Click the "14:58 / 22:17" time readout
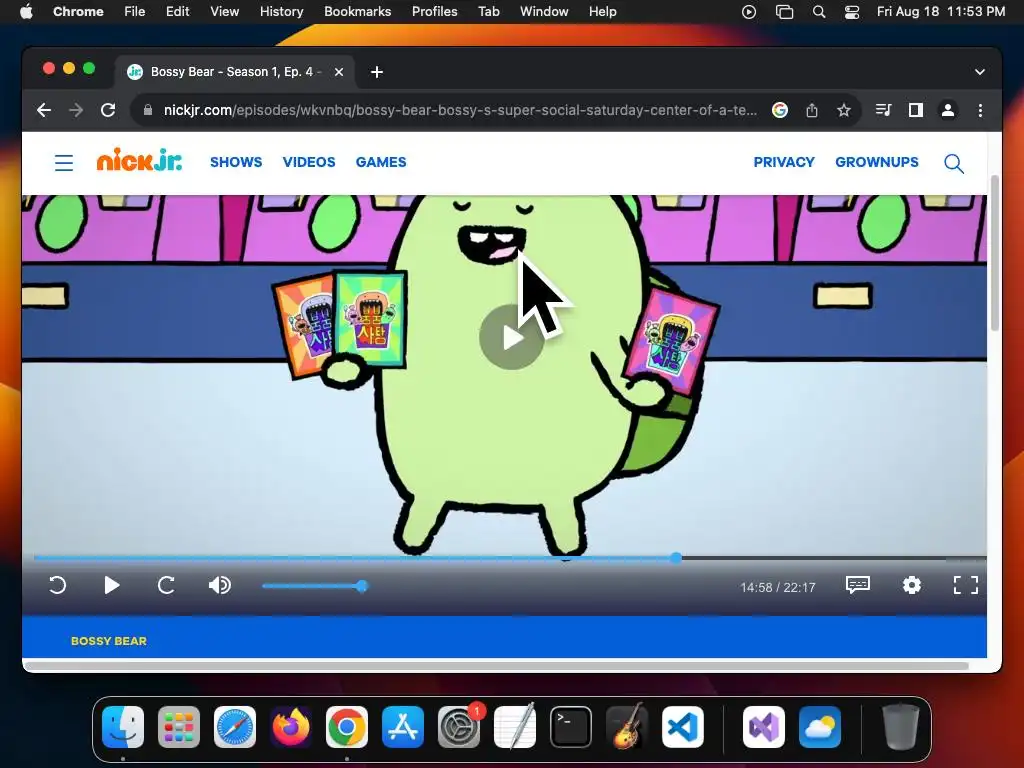This screenshot has width=1024, height=768. 778,588
